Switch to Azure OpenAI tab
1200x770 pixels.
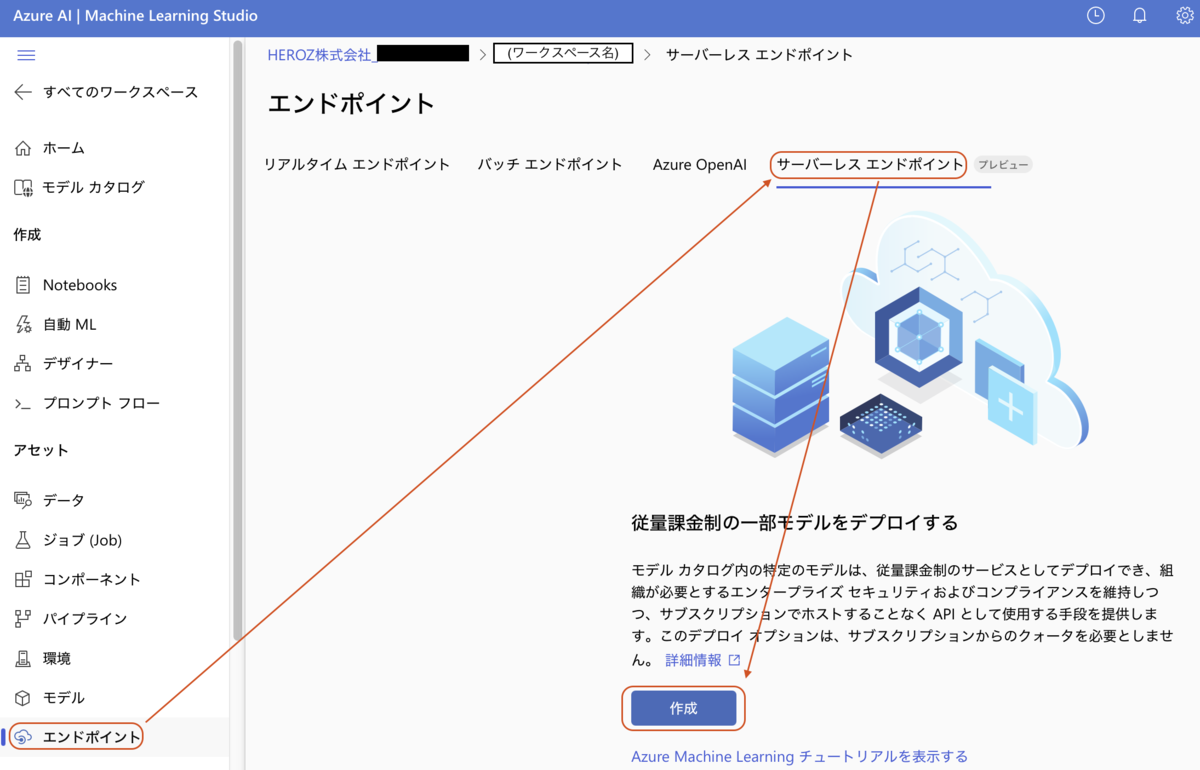tap(700, 165)
